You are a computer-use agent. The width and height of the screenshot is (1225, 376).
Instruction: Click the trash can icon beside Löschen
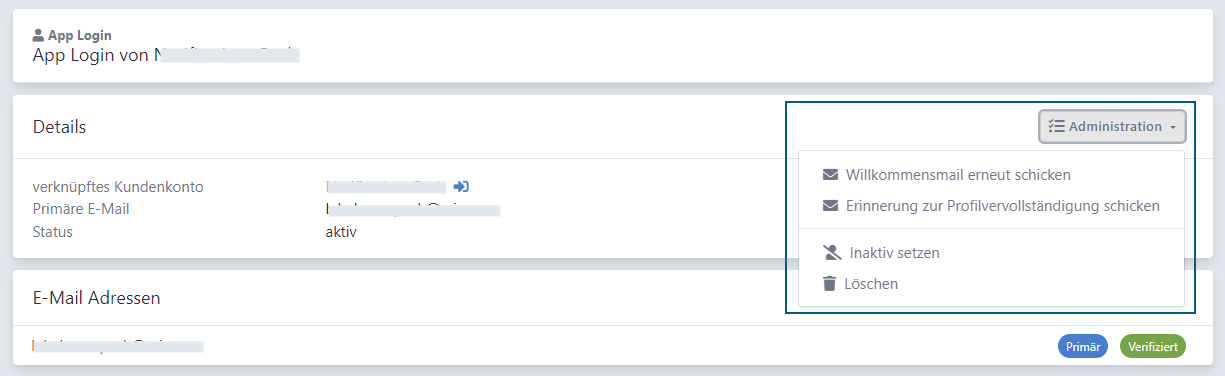click(x=829, y=284)
